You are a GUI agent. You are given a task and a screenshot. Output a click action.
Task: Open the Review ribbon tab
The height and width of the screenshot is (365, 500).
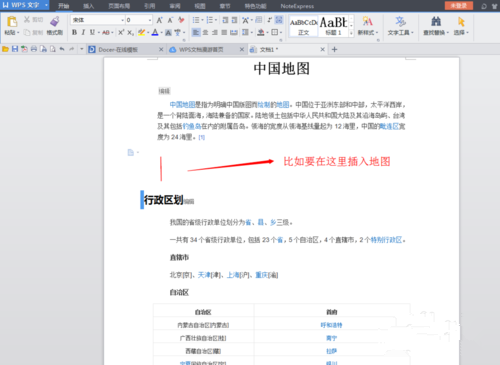[175, 6]
